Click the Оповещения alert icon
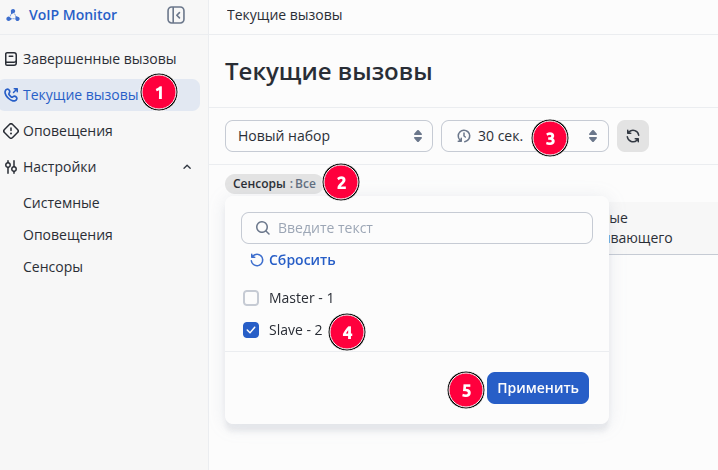 pos(11,131)
